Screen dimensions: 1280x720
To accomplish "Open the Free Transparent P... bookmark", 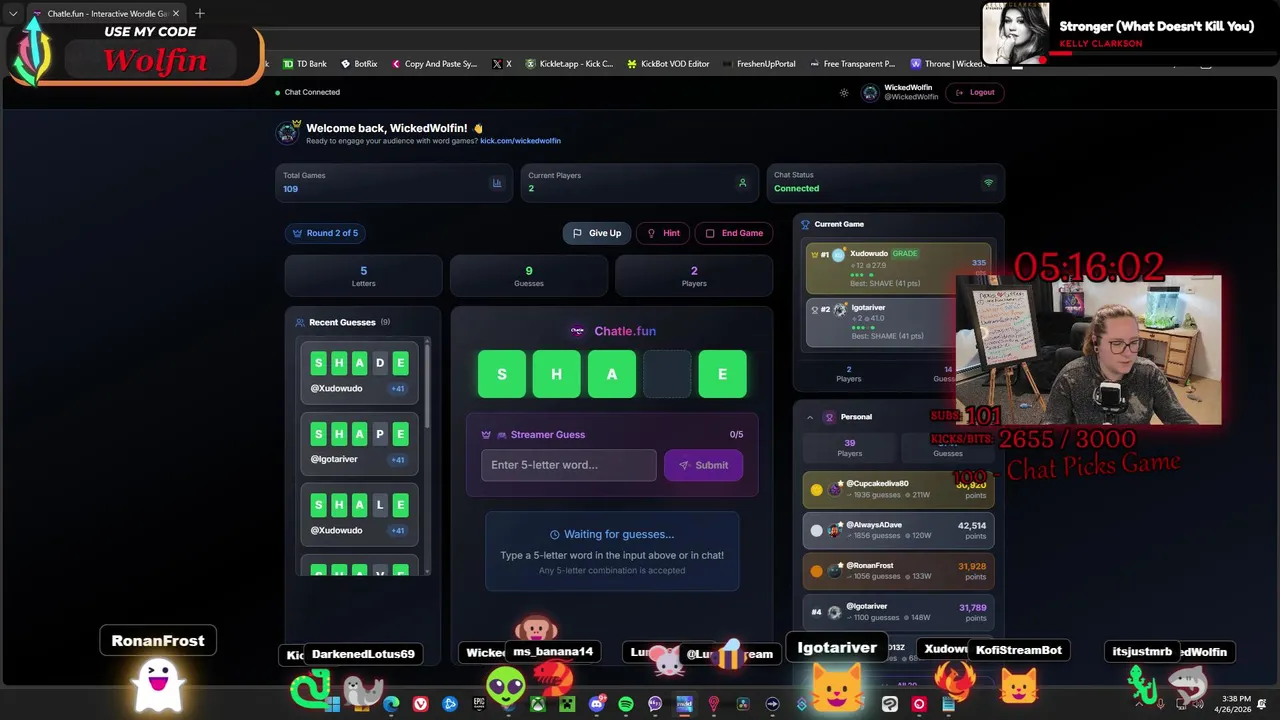I will [x=852, y=64].
